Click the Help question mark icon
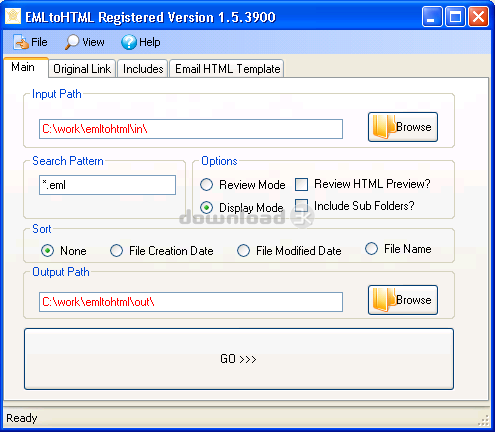Image resolution: width=495 pixels, height=432 pixels. pyautogui.click(x=129, y=42)
